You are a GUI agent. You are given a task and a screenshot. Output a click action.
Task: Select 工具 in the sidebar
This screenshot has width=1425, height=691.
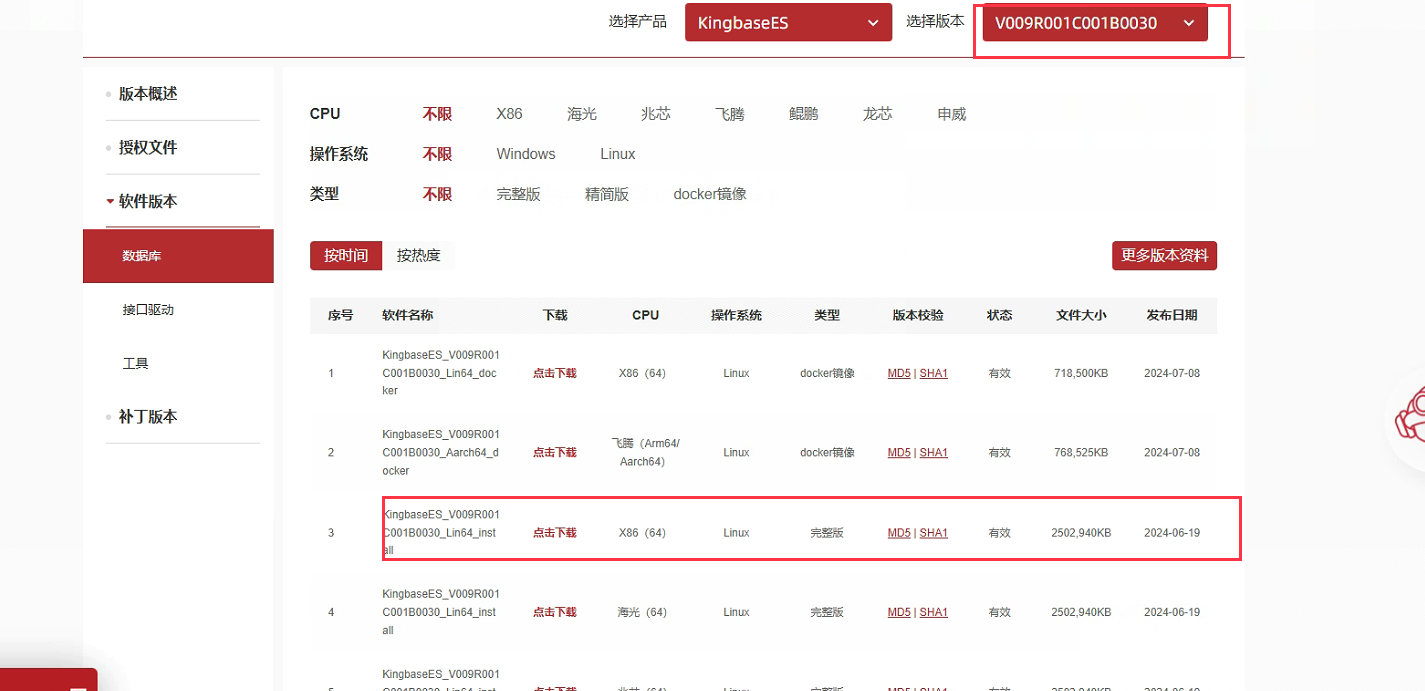(x=135, y=364)
